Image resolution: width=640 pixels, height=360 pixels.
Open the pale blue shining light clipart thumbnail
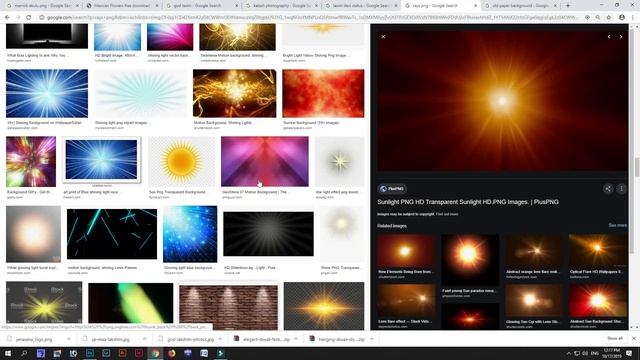[x=140, y=93]
